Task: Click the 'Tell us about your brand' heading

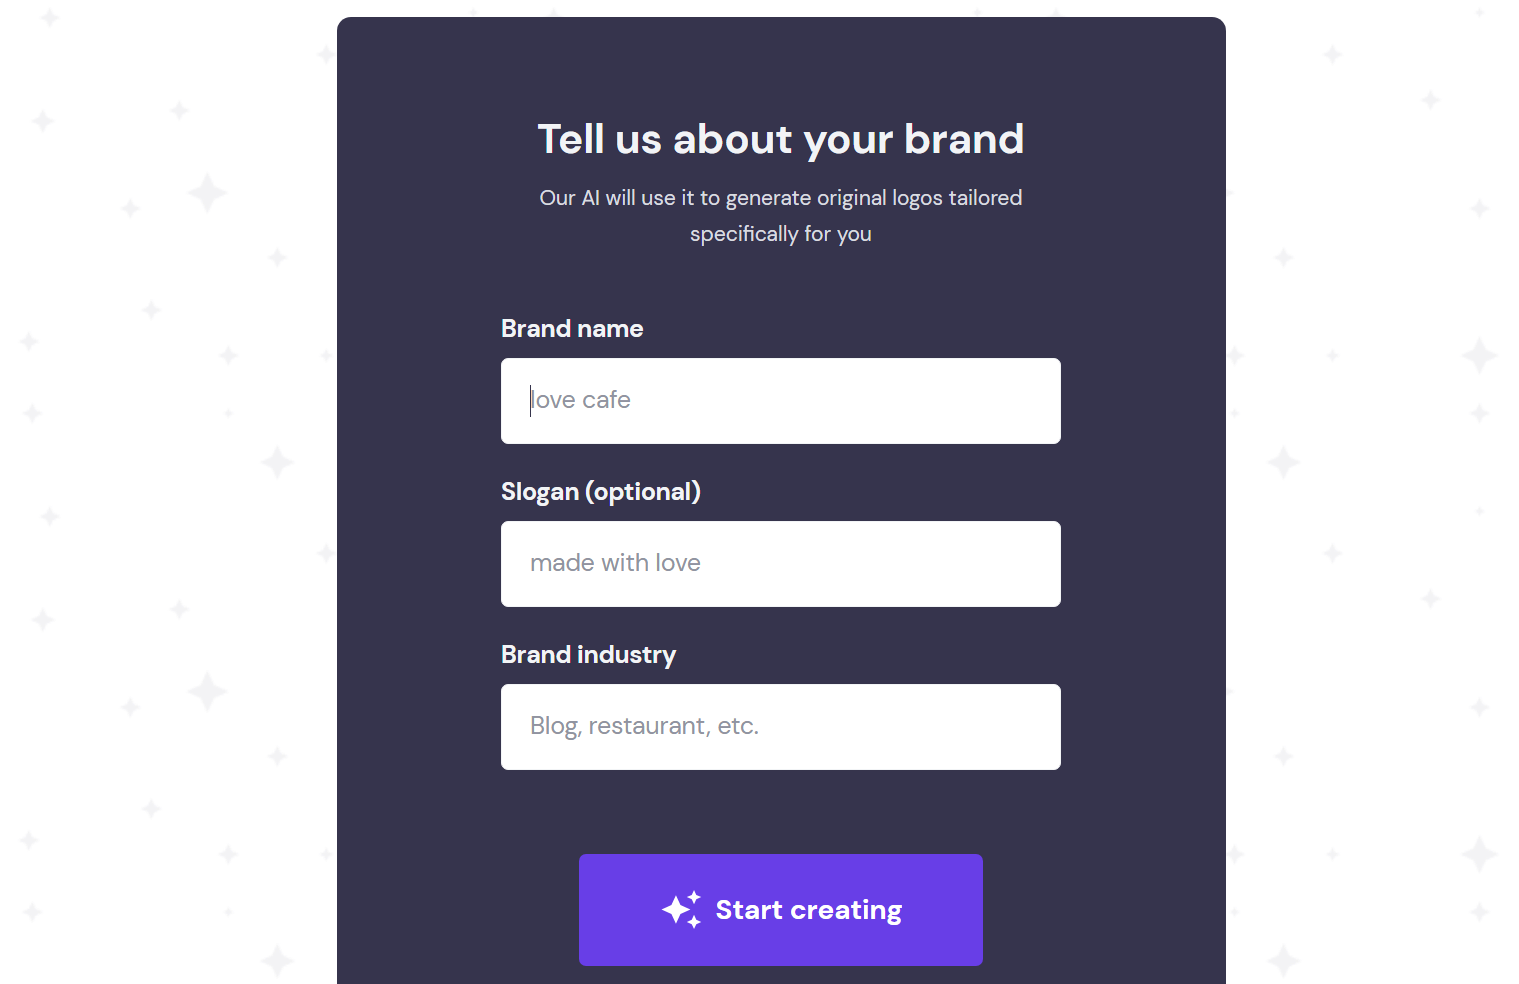Action: (x=780, y=139)
